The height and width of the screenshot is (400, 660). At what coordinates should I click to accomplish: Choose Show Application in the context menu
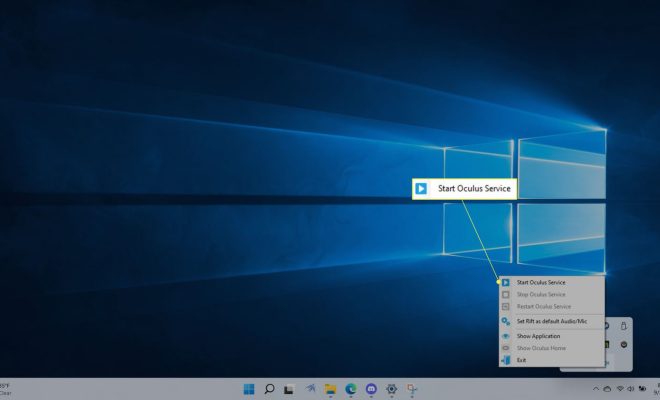551,336
